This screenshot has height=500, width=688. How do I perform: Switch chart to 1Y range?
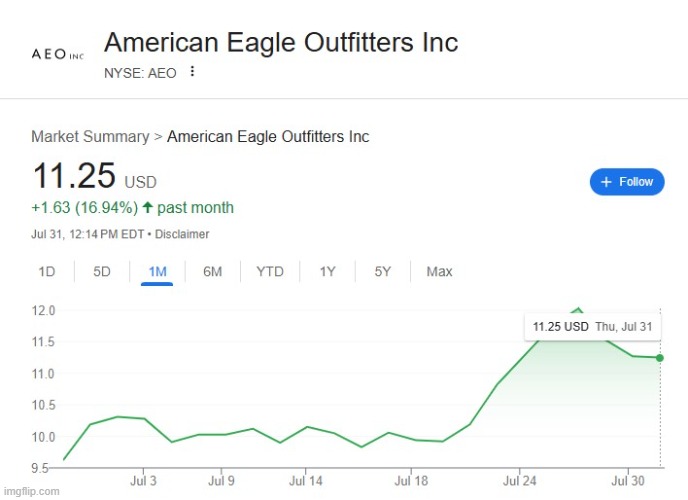[x=327, y=271]
